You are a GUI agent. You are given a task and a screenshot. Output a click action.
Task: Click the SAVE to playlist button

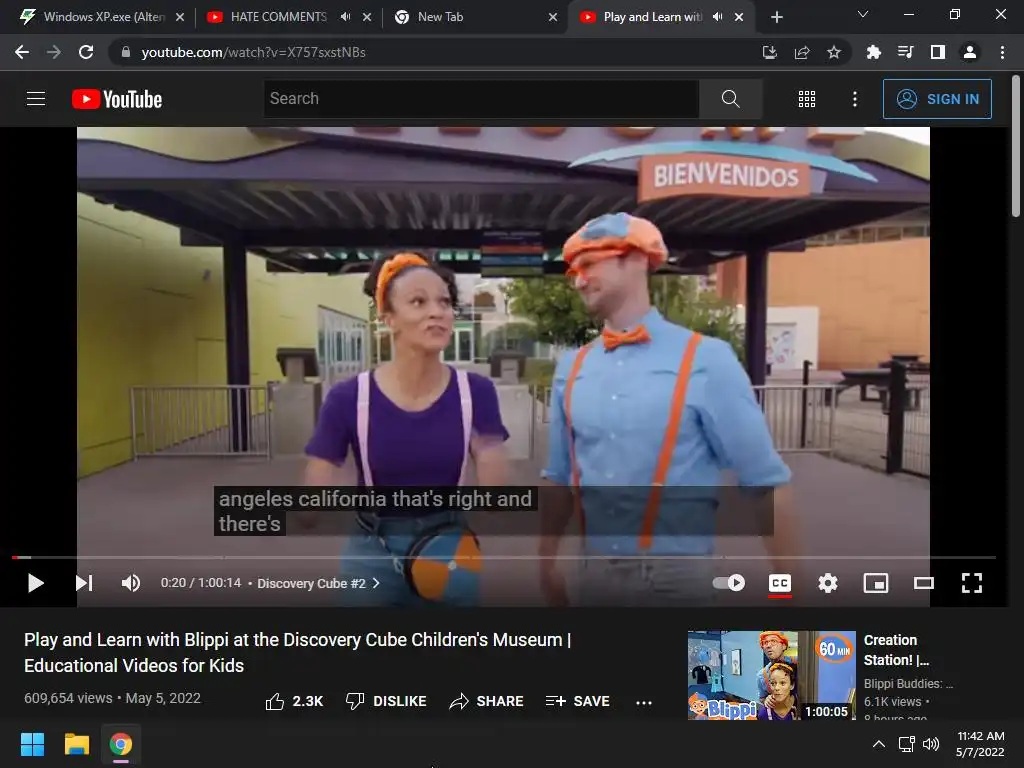click(x=577, y=701)
